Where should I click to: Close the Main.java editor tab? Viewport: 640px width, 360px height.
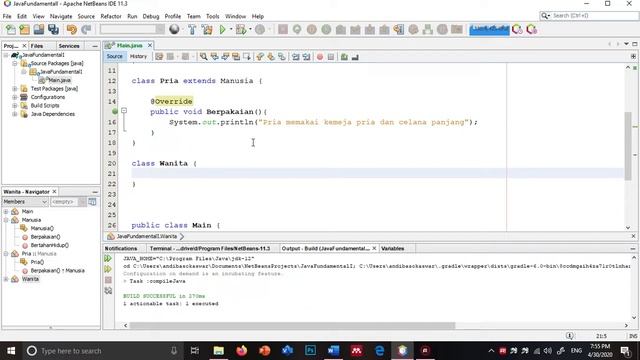(x=150, y=45)
